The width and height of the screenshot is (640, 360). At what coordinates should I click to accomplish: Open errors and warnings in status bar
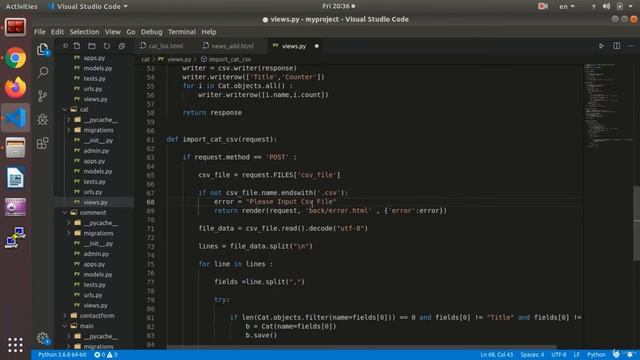coord(106,355)
